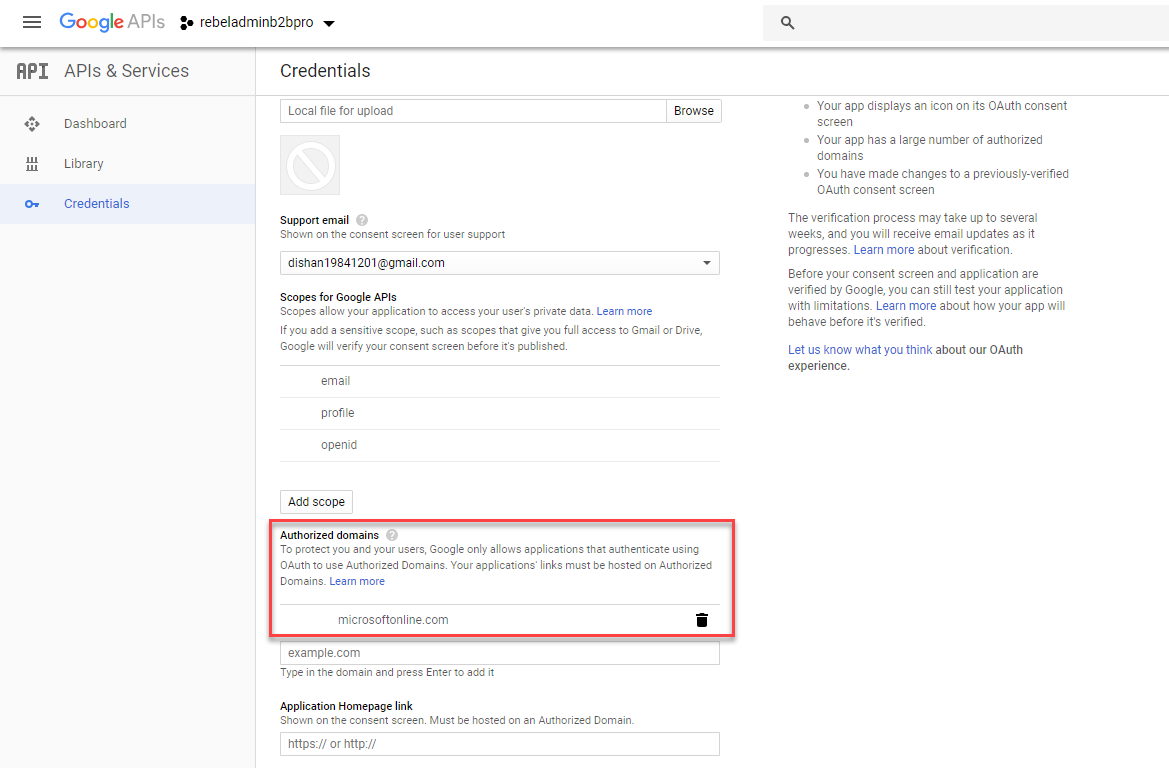Click Learn more under Authorized domains
Viewport: 1169px width, 768px height.
click(x=357, y=582)
